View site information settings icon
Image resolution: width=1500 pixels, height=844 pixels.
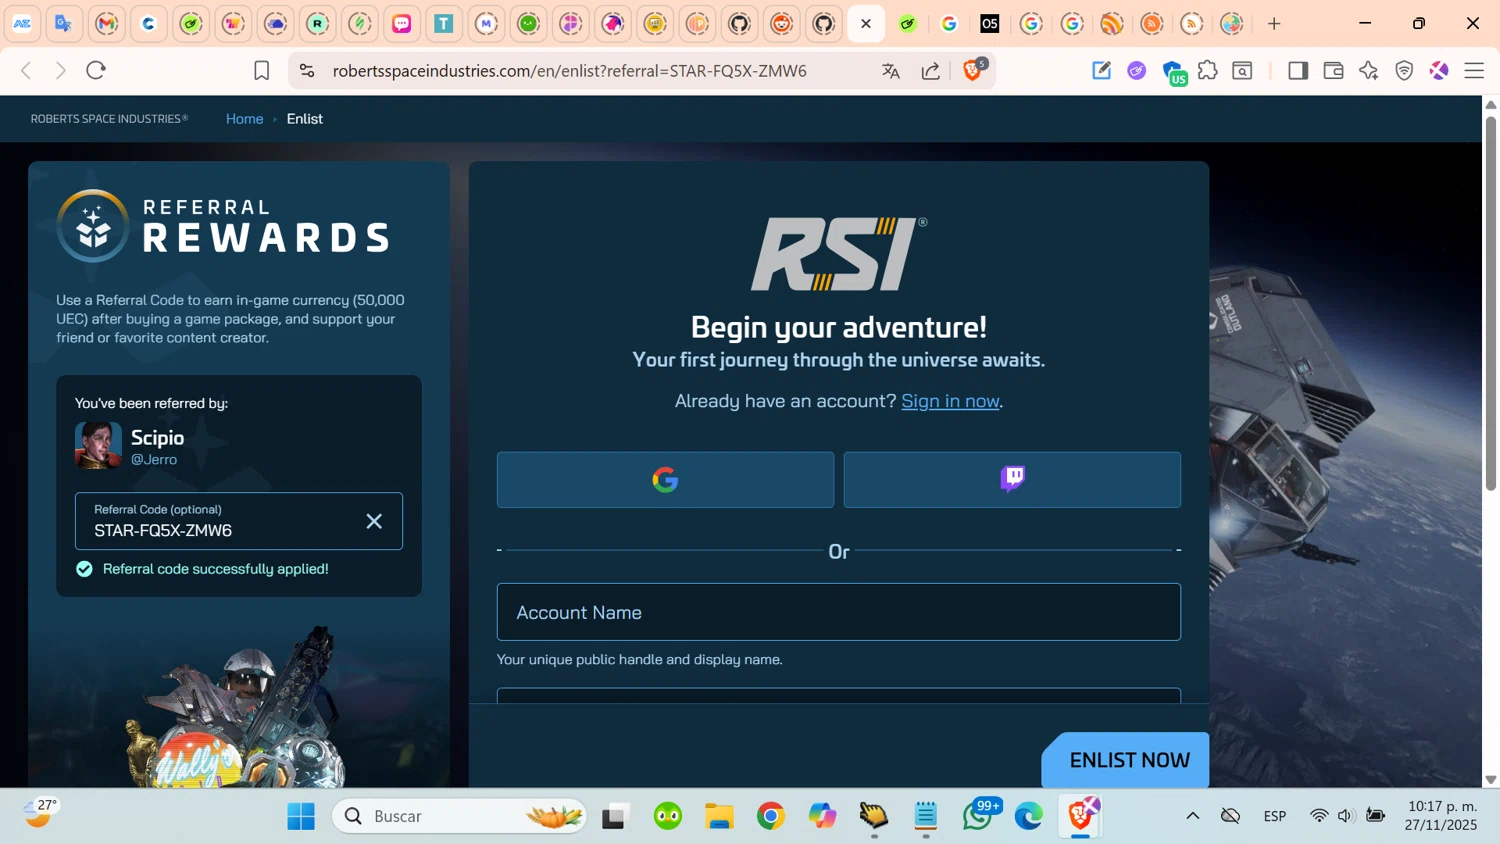[307, 71]
